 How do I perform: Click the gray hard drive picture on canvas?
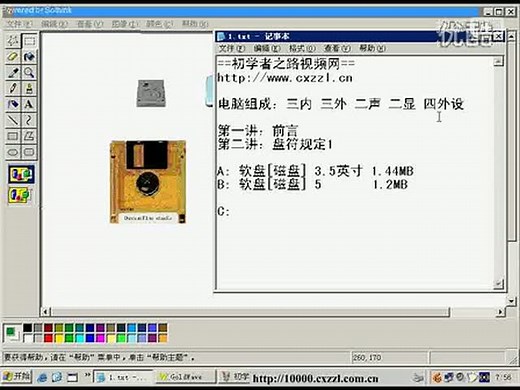[x=151, y=93]
